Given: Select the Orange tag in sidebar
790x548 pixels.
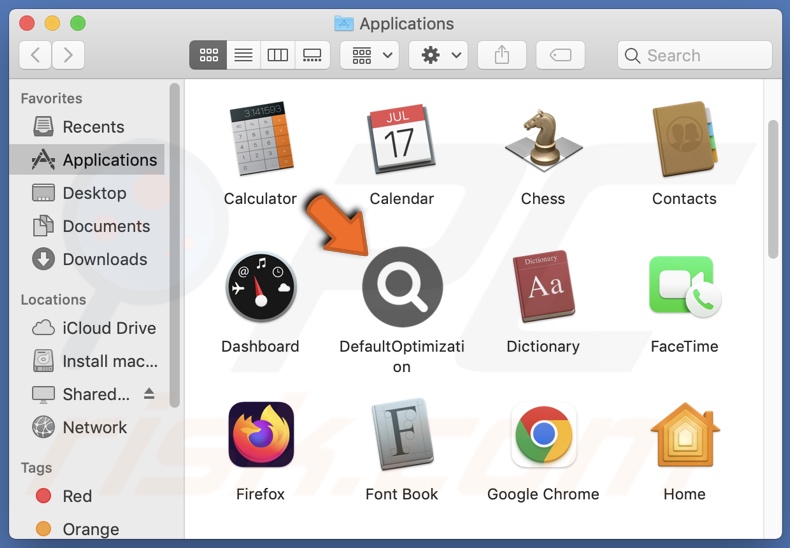Looking at the screenshot, I should pos(87,529).
